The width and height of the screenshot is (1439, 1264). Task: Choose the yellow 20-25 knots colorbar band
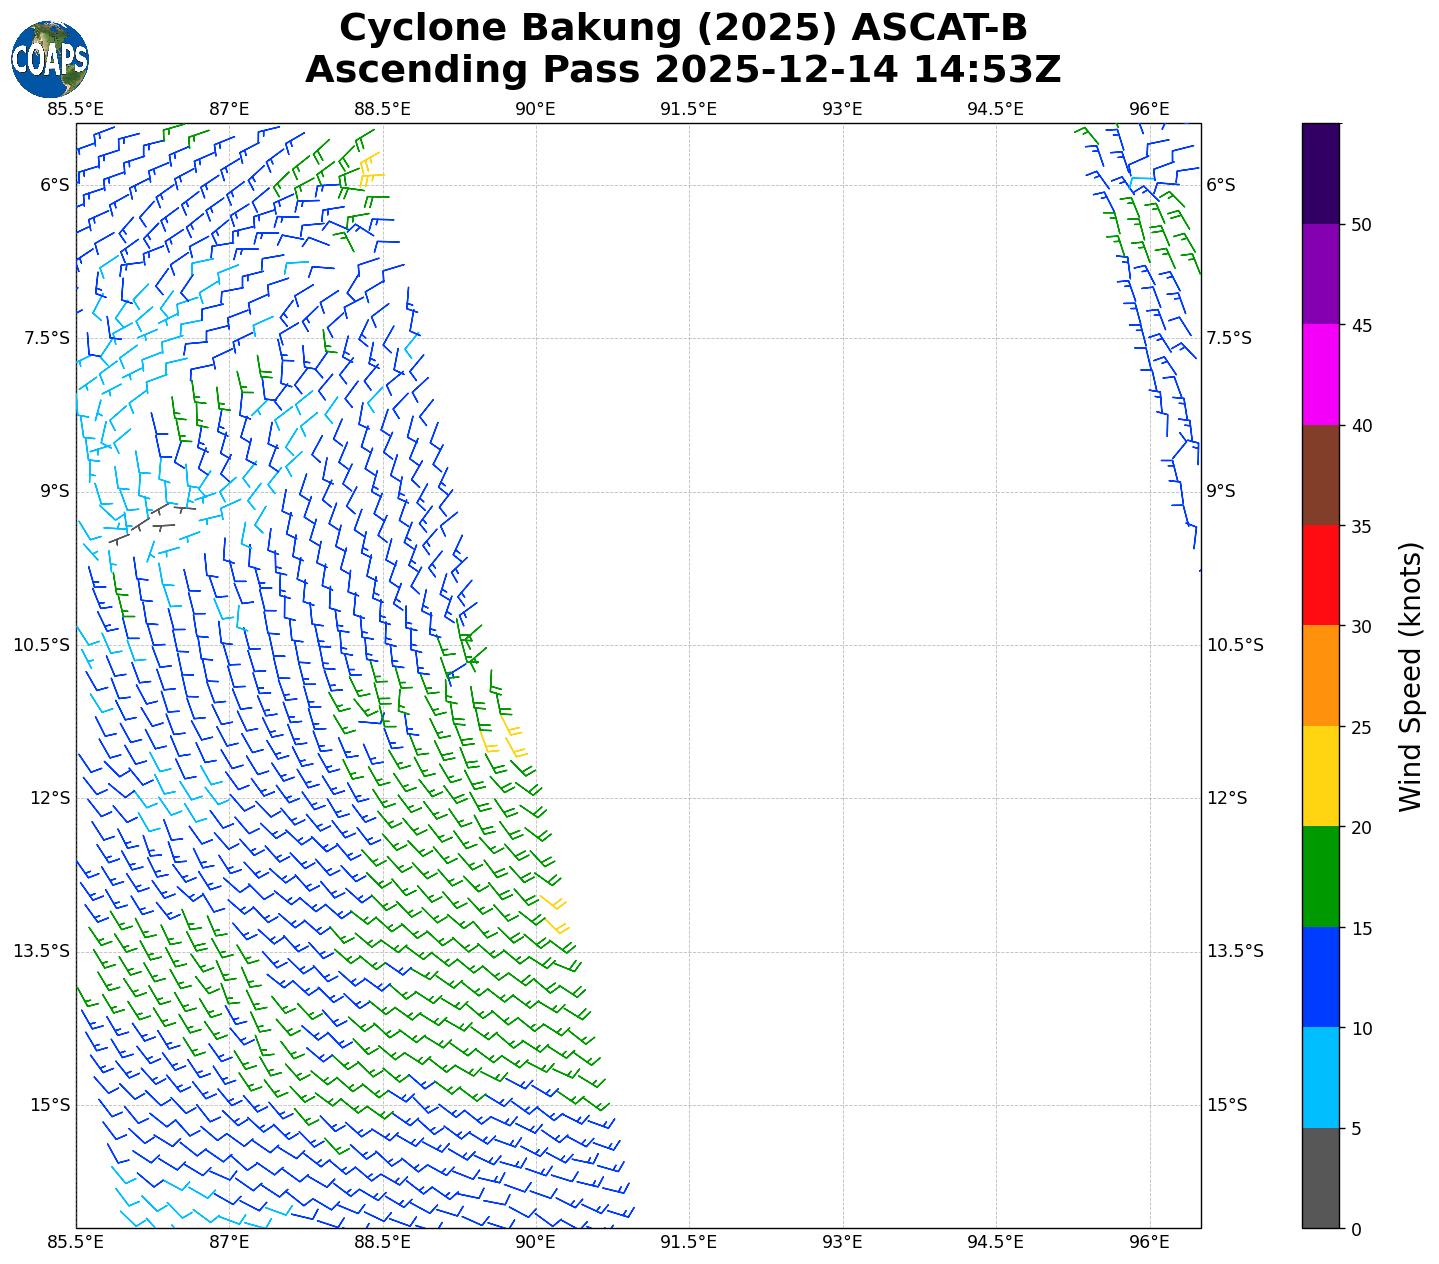tap(1320, 776)
